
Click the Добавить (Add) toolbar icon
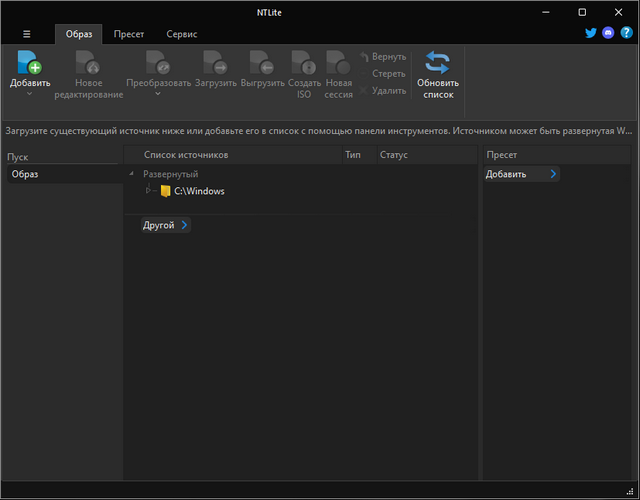point(29,64)
